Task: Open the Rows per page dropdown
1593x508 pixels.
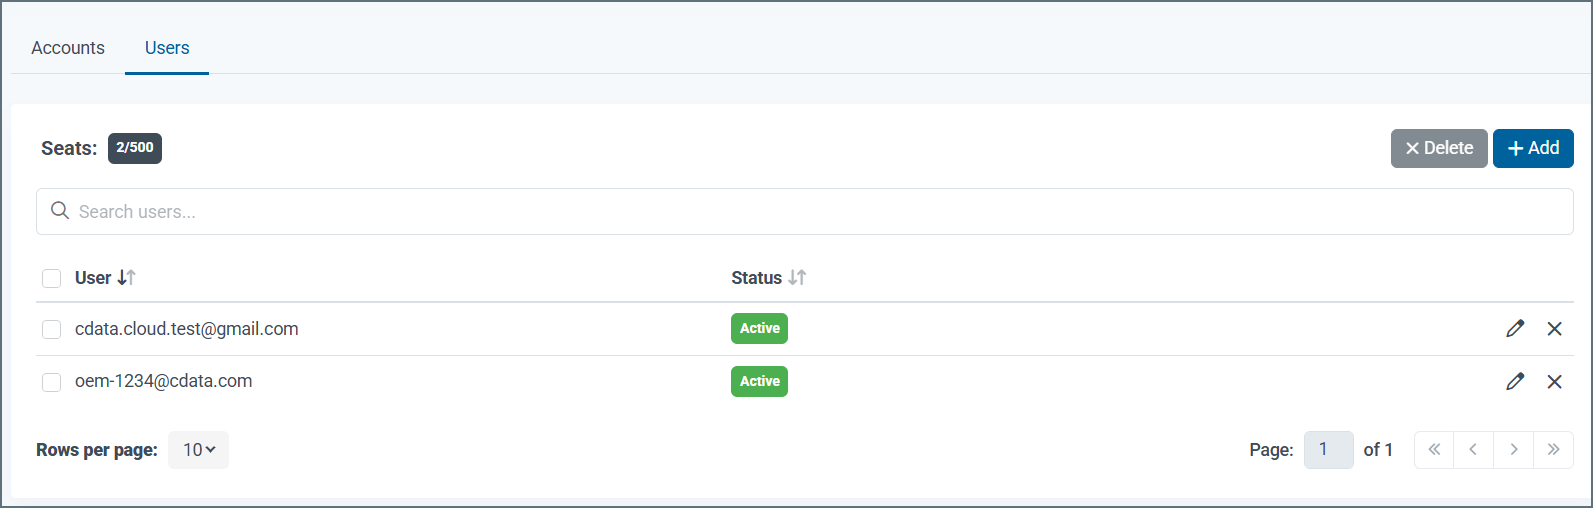Action: tap(198, 450)
